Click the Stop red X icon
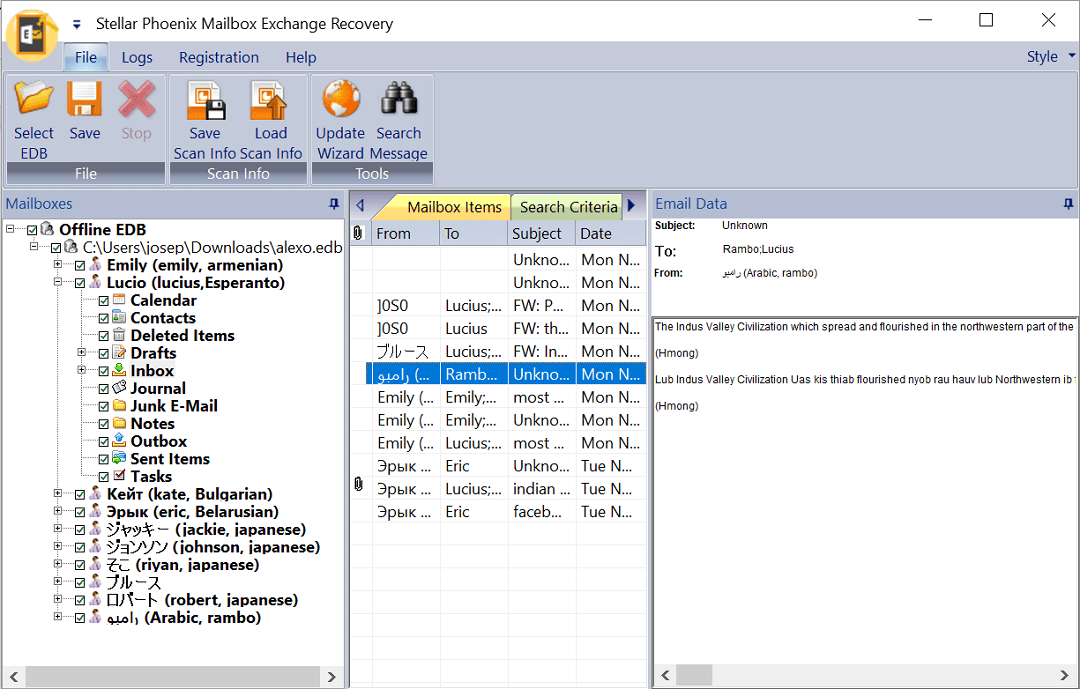 tap(136, 98)
